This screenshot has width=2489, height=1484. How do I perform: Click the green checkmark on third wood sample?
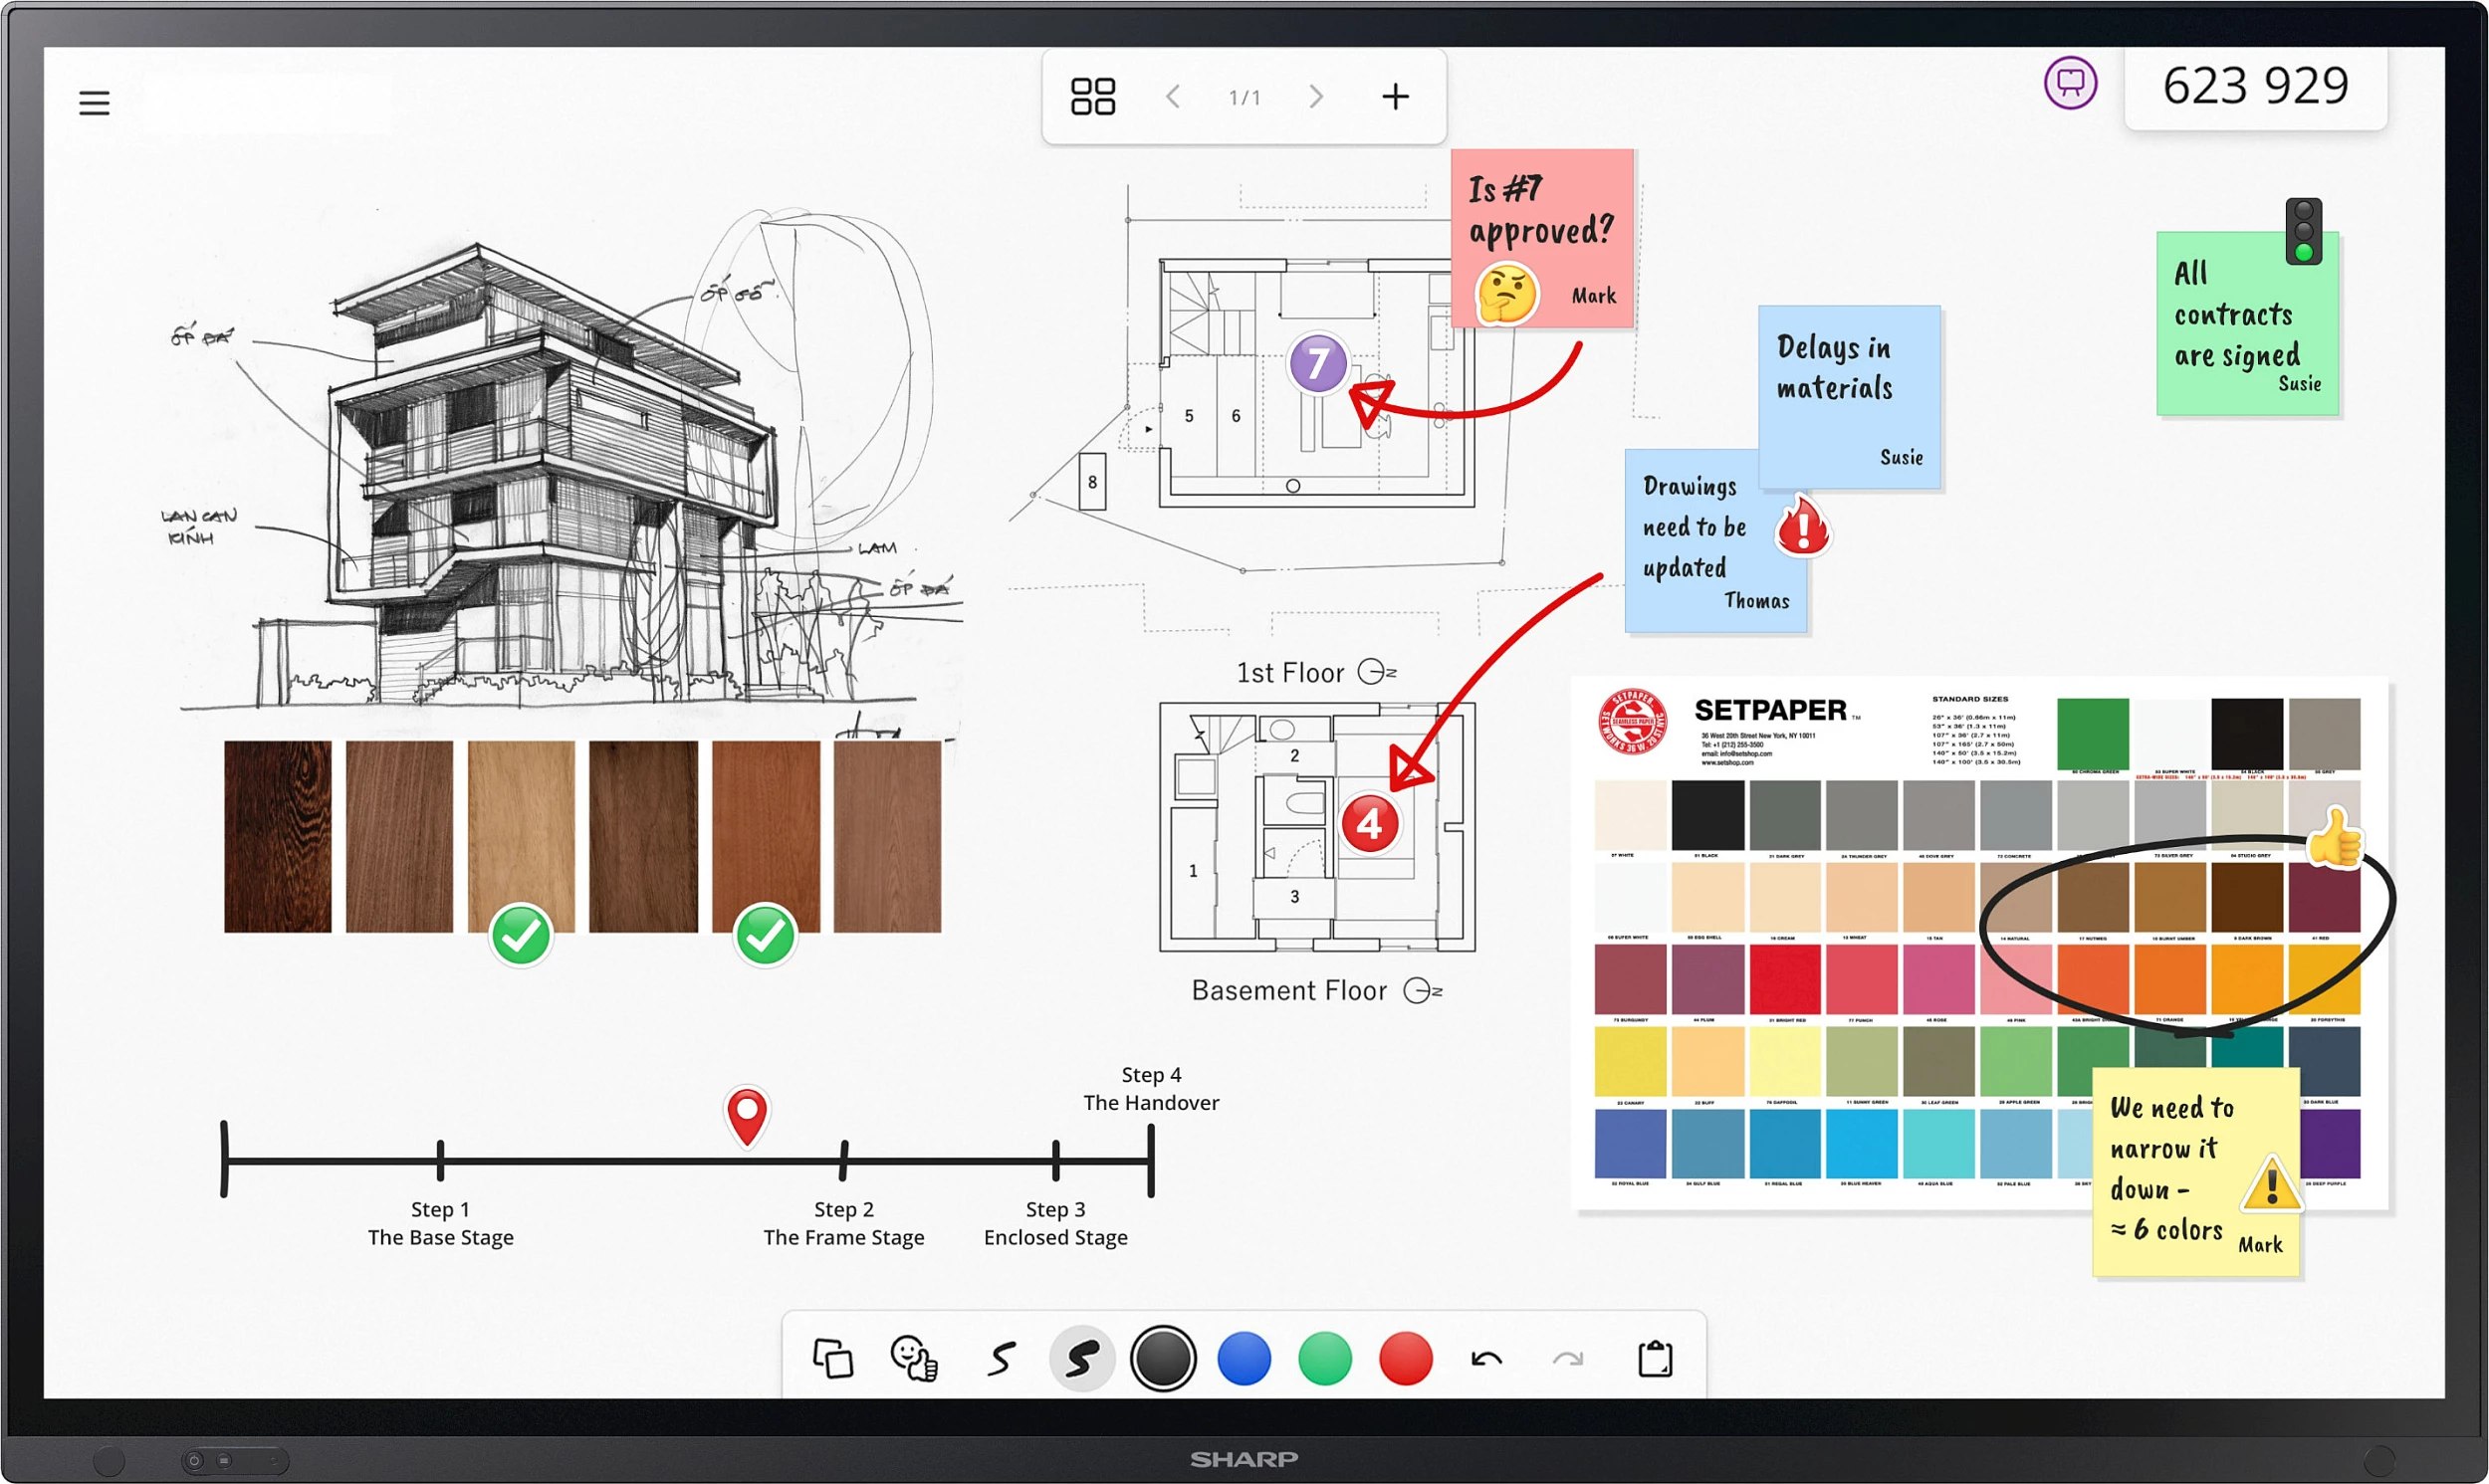521,935
